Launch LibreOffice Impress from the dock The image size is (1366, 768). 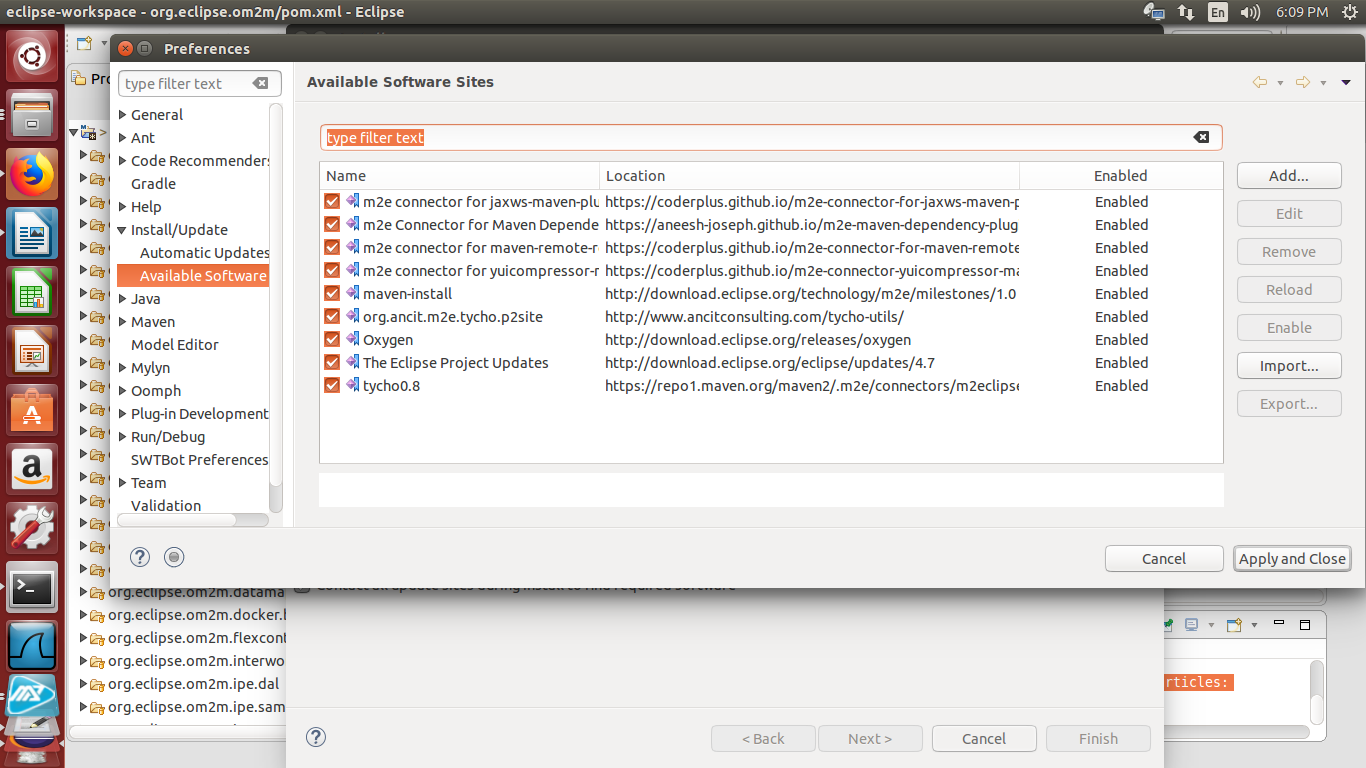[32, 352]
